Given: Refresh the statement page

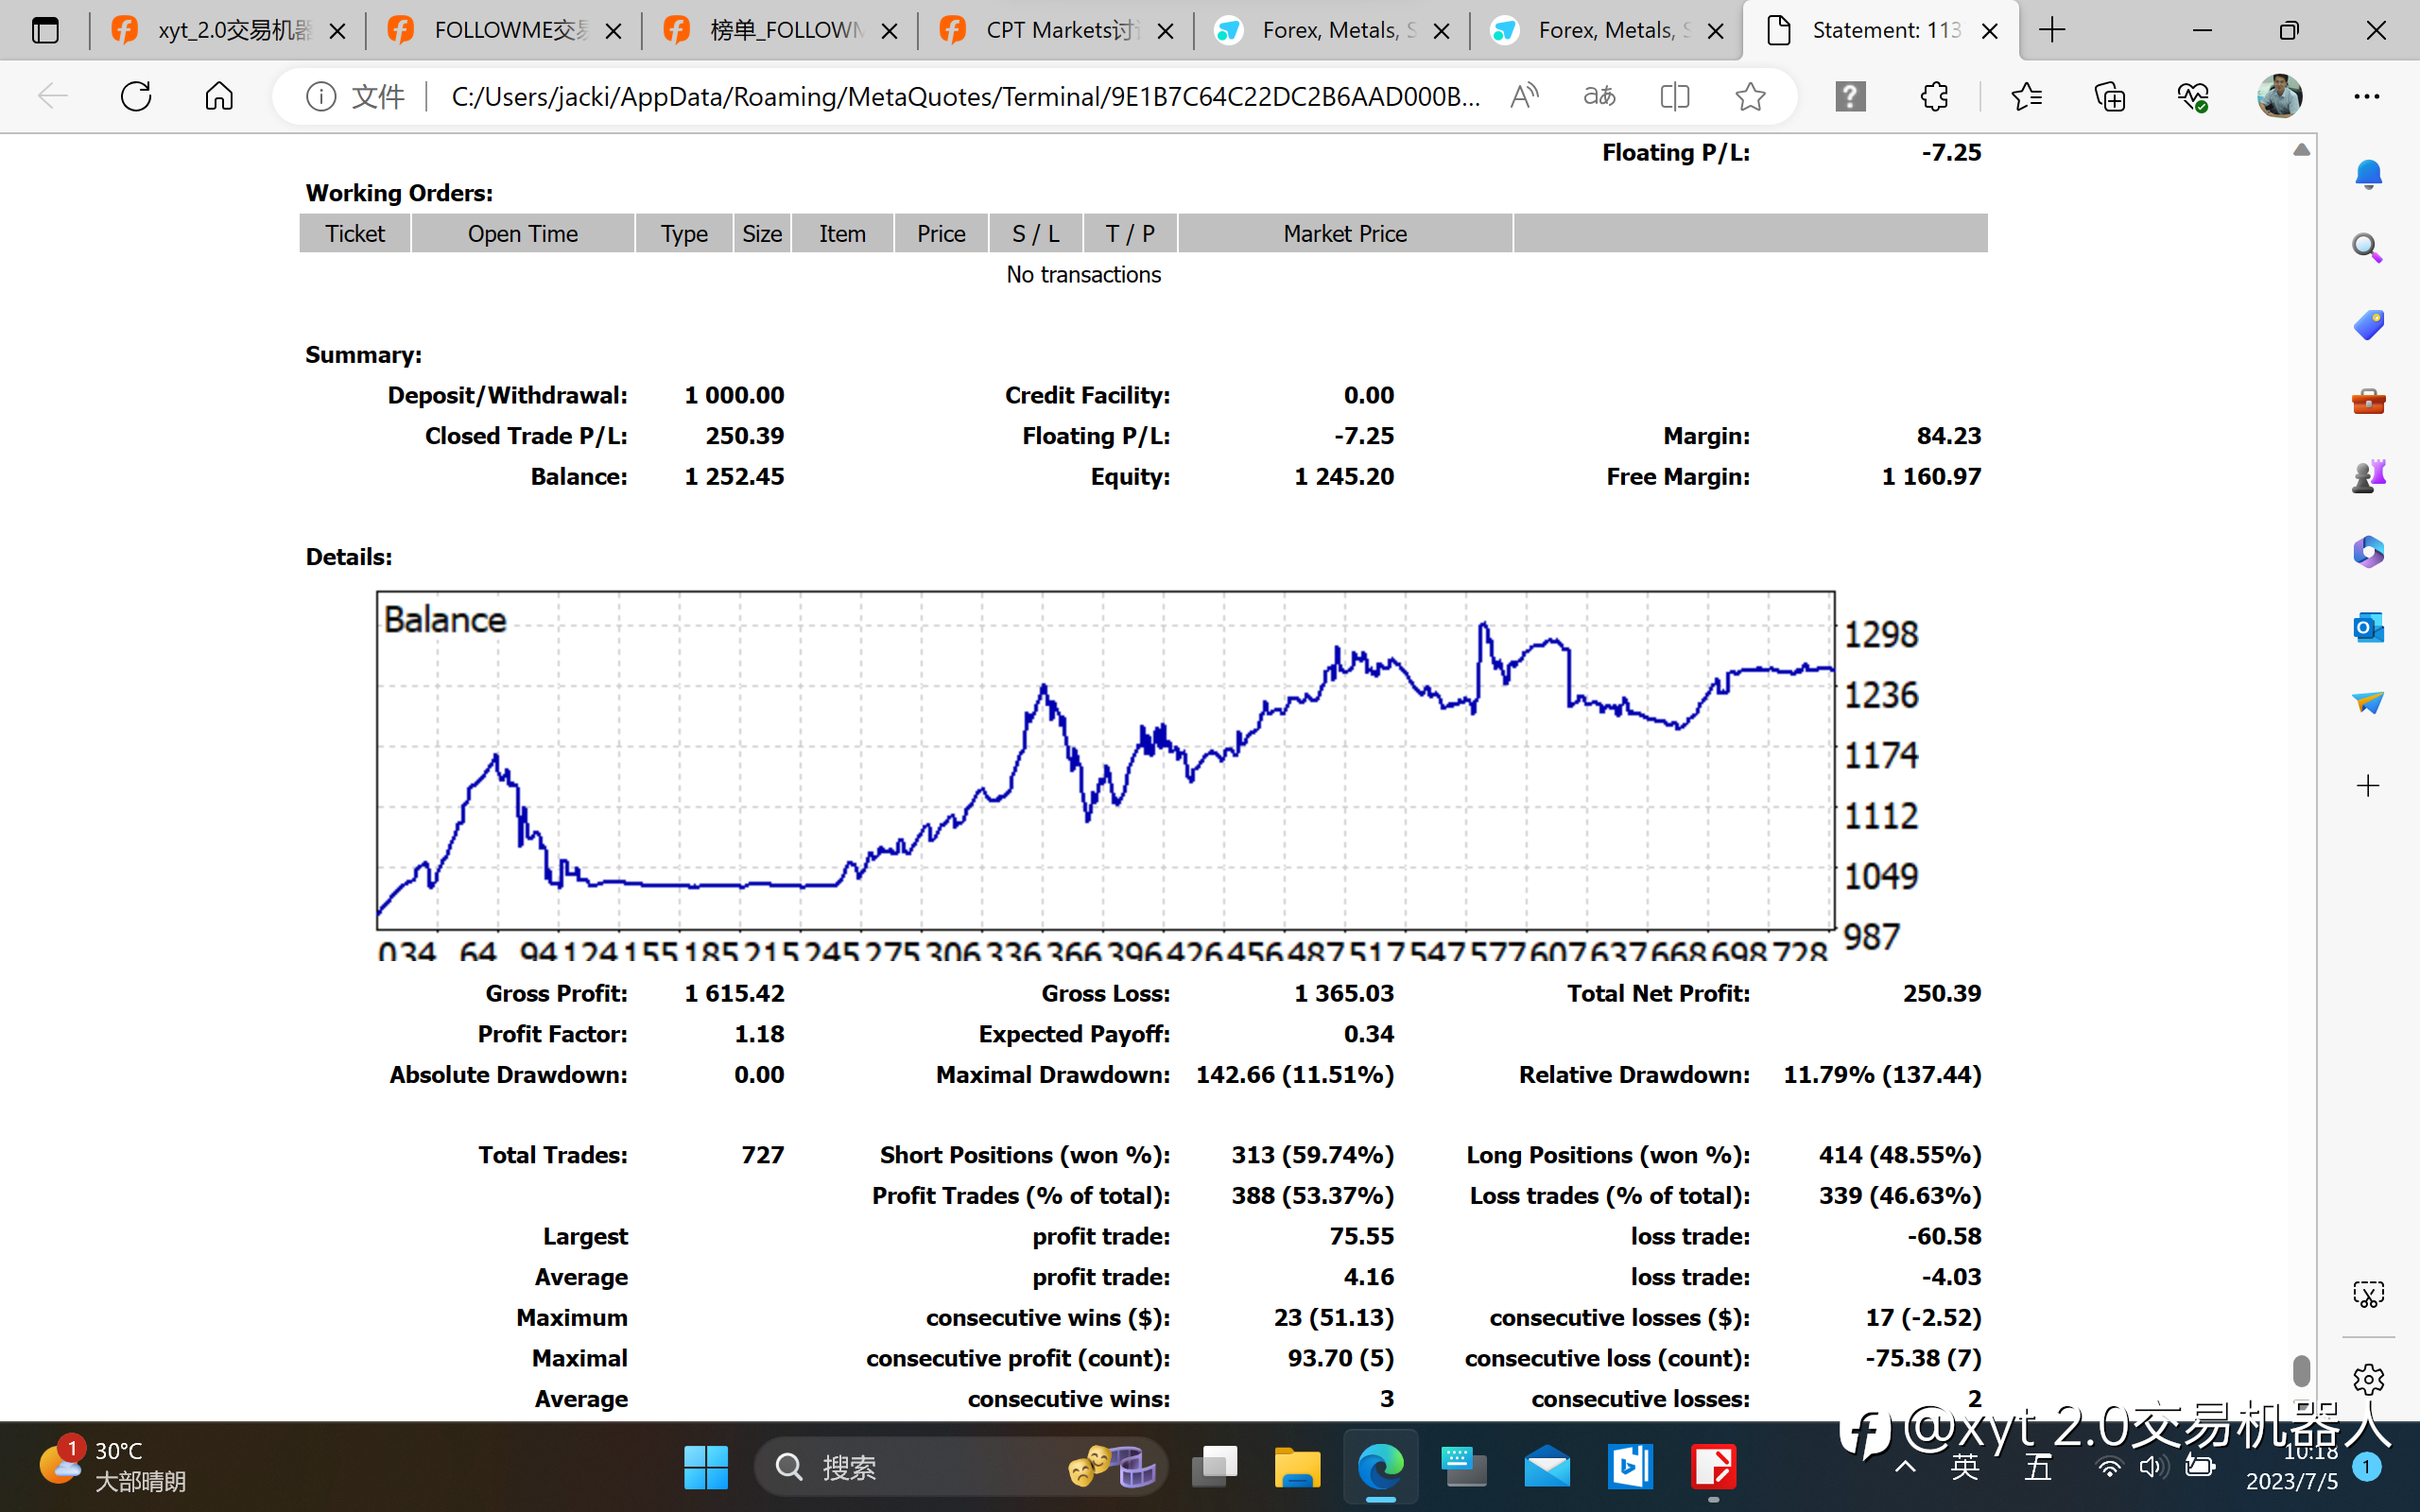Looking at the screenshot, I should (136, 96).
